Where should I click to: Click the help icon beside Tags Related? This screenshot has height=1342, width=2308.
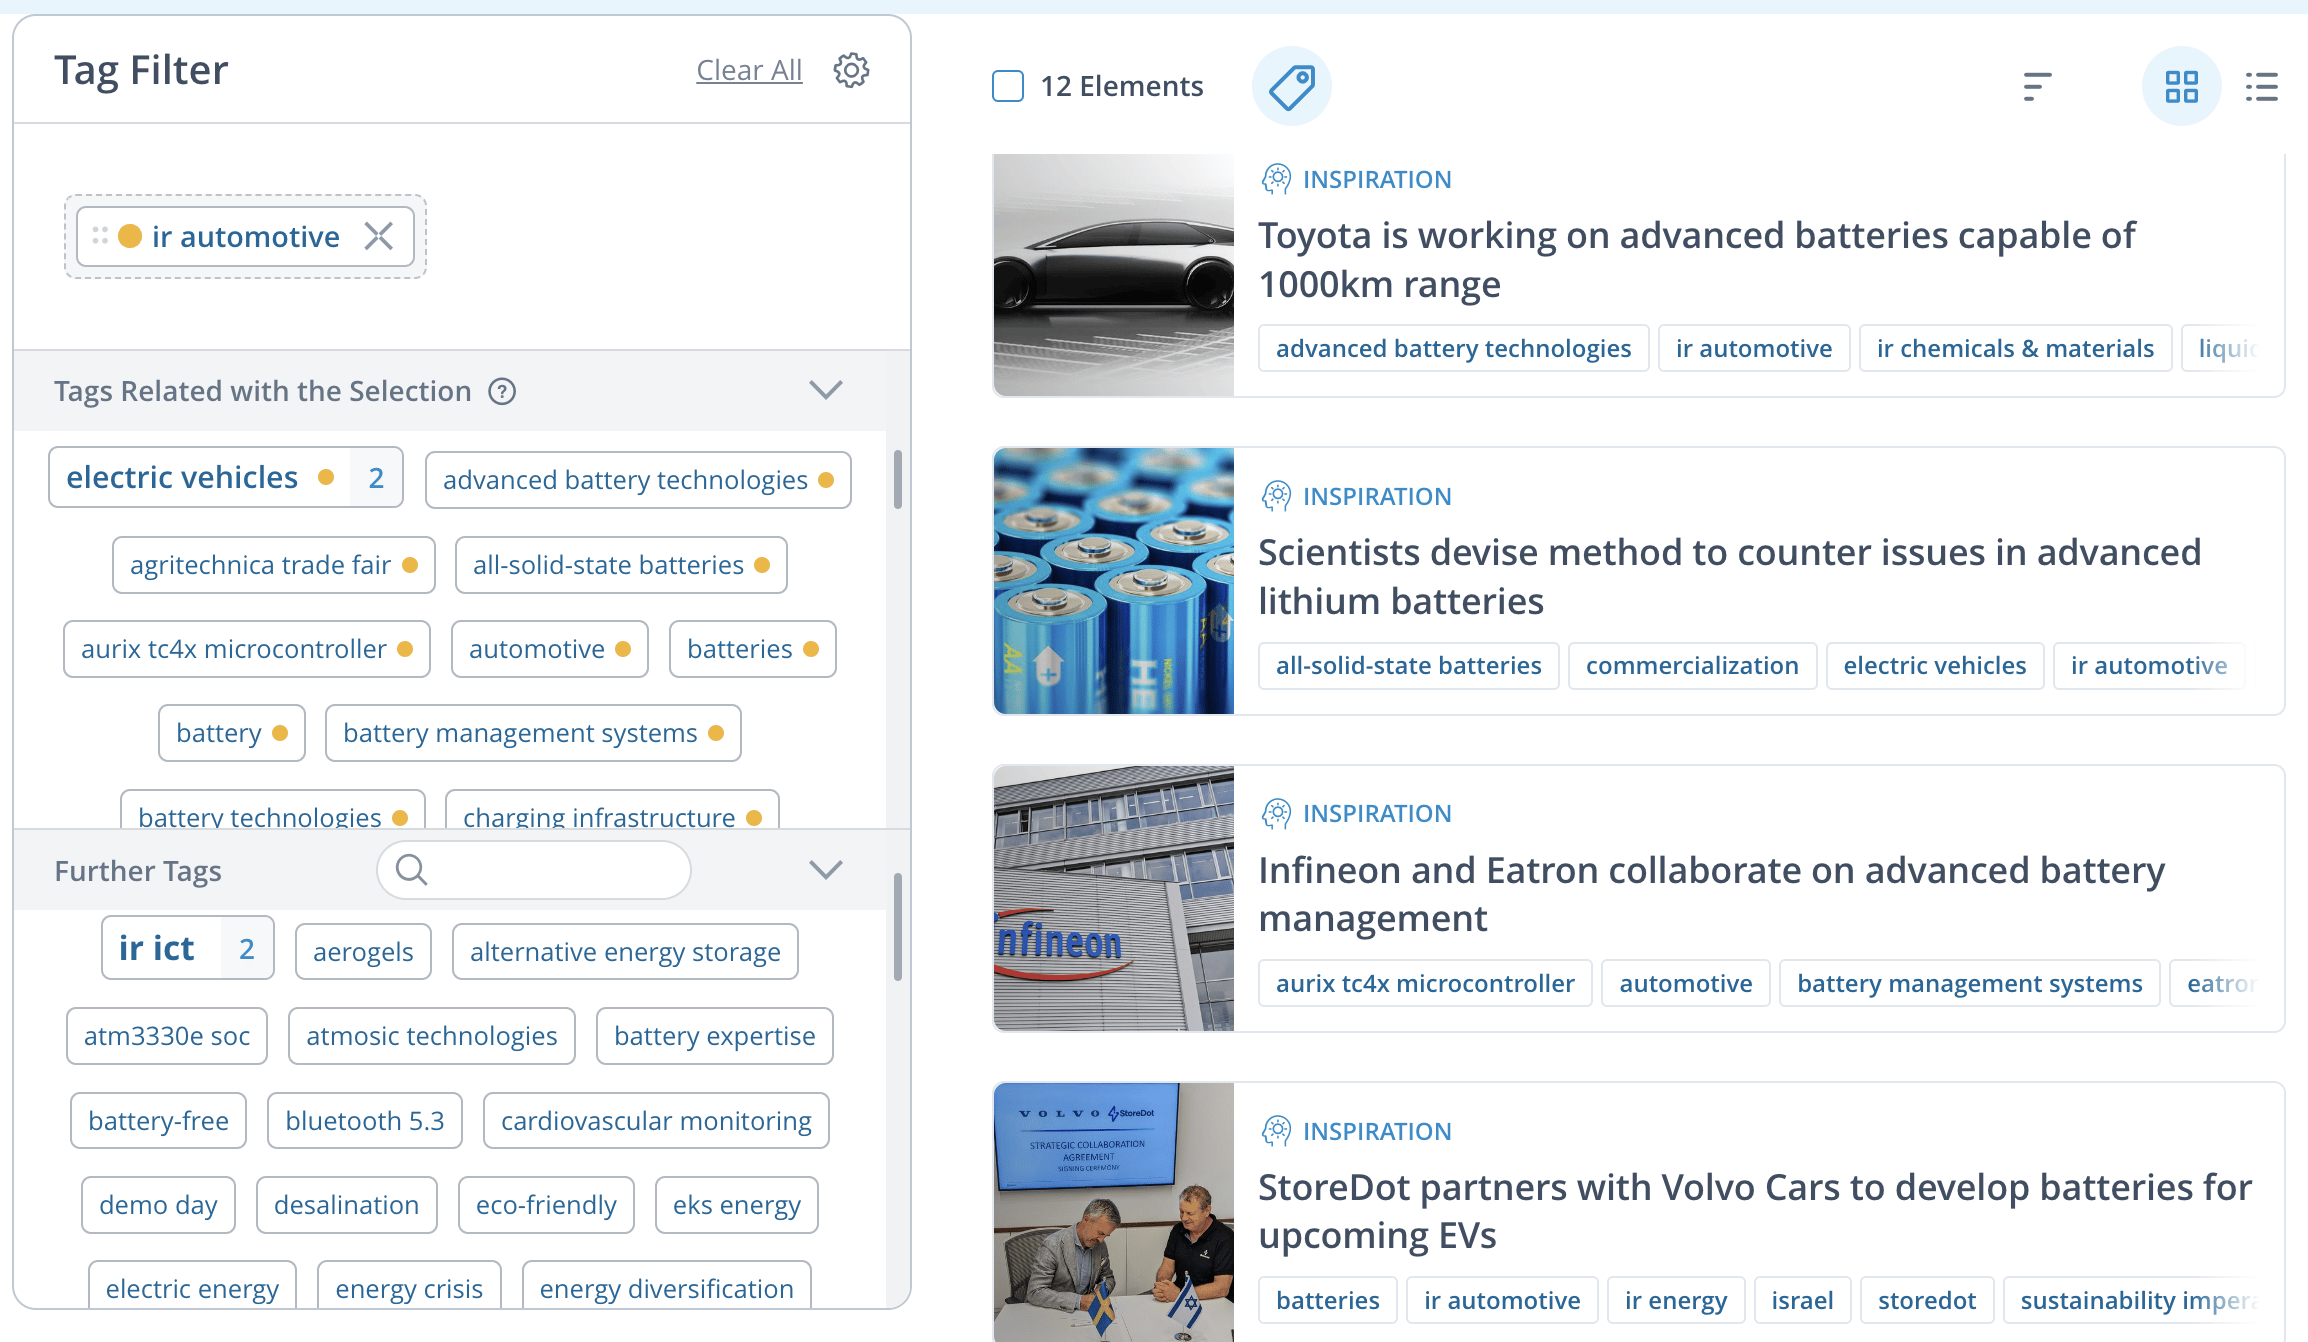pyautogui.click(x=502, y=391)
